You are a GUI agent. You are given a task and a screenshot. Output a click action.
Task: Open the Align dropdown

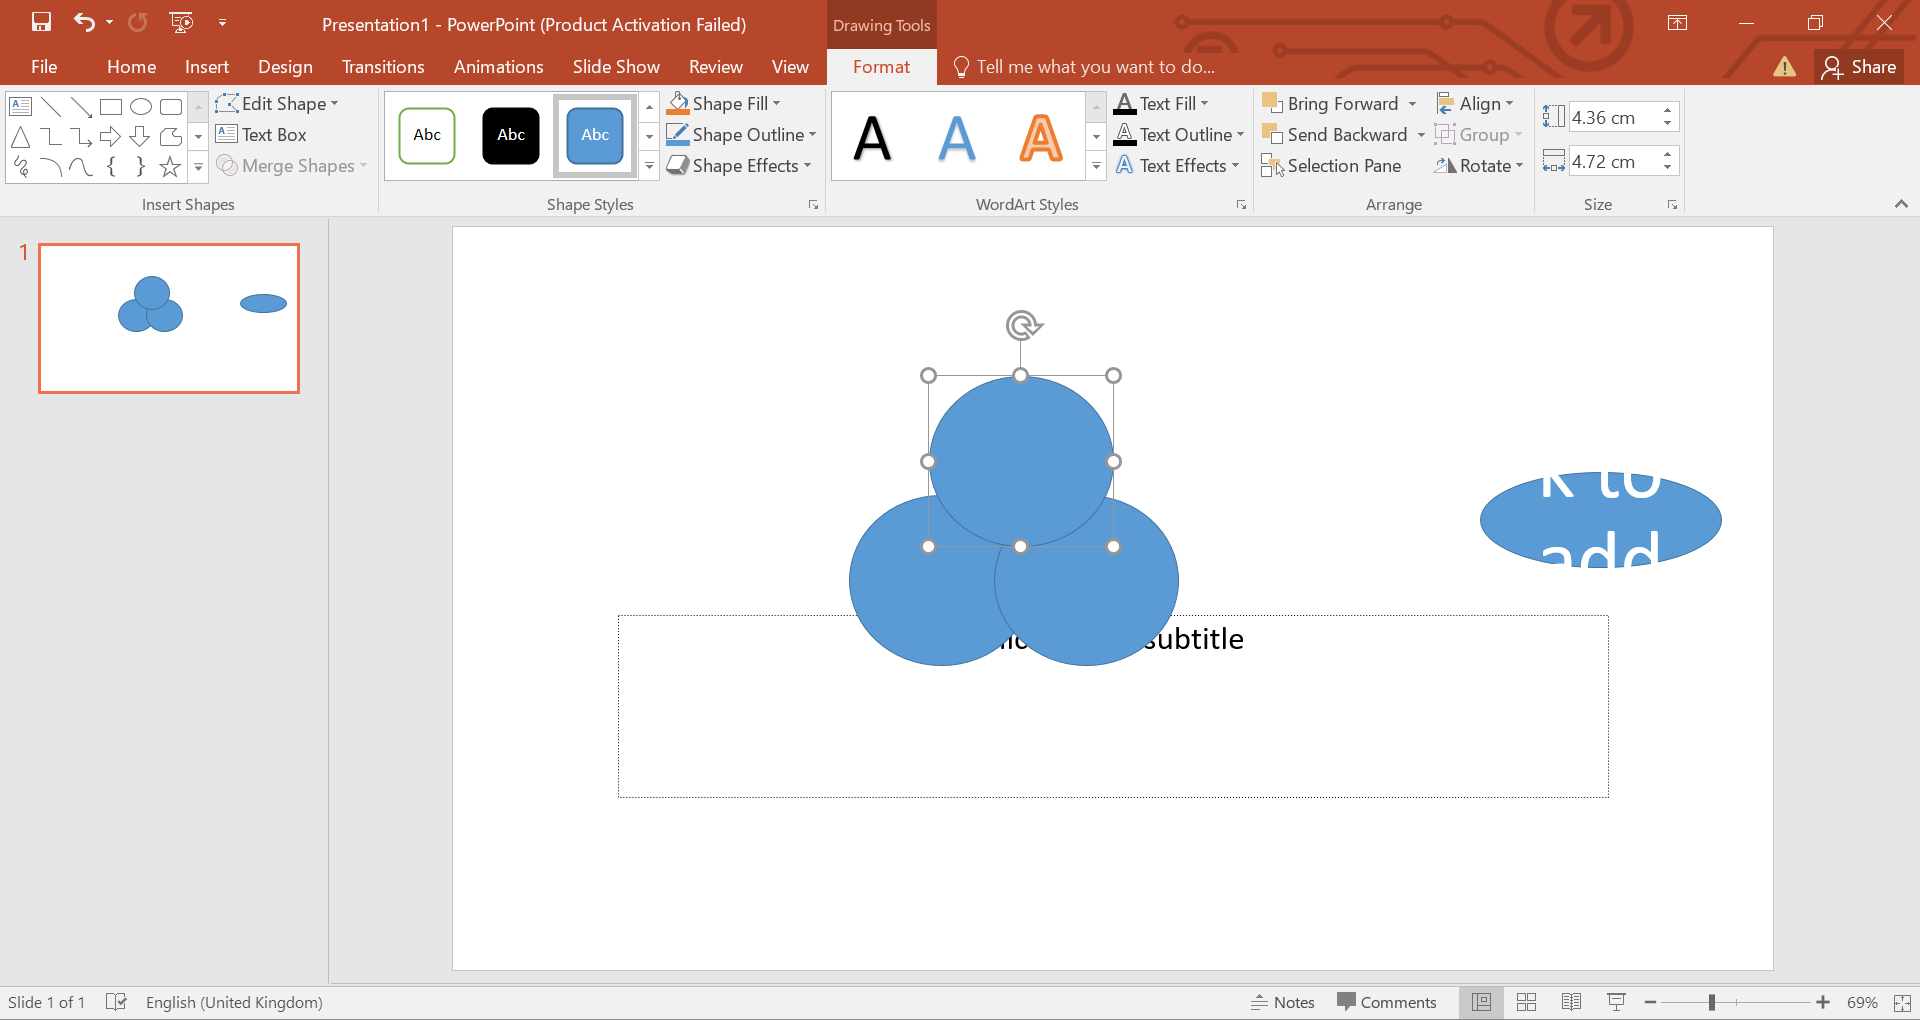pos(1475,103)
